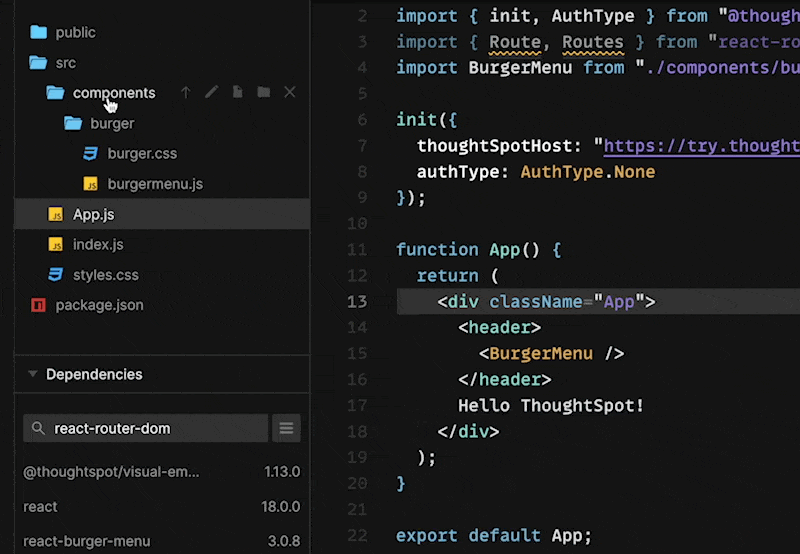
Task: Click export default App line
Action: pos(494,536)
